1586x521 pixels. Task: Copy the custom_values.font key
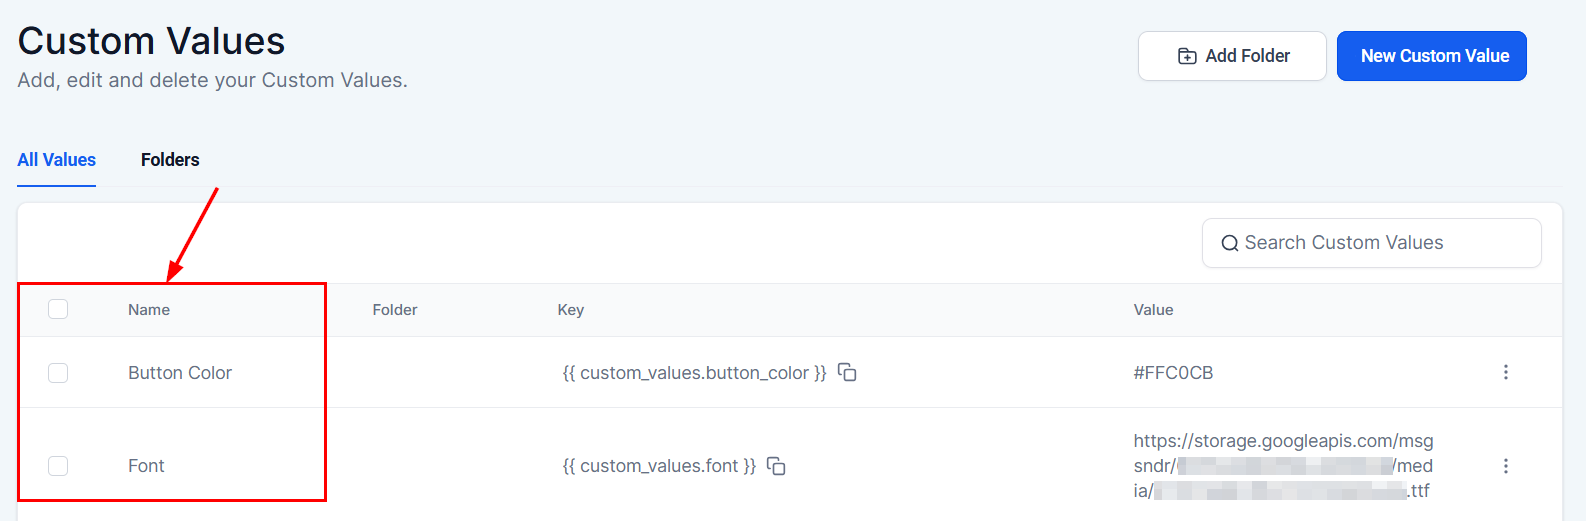click(776, 466)
